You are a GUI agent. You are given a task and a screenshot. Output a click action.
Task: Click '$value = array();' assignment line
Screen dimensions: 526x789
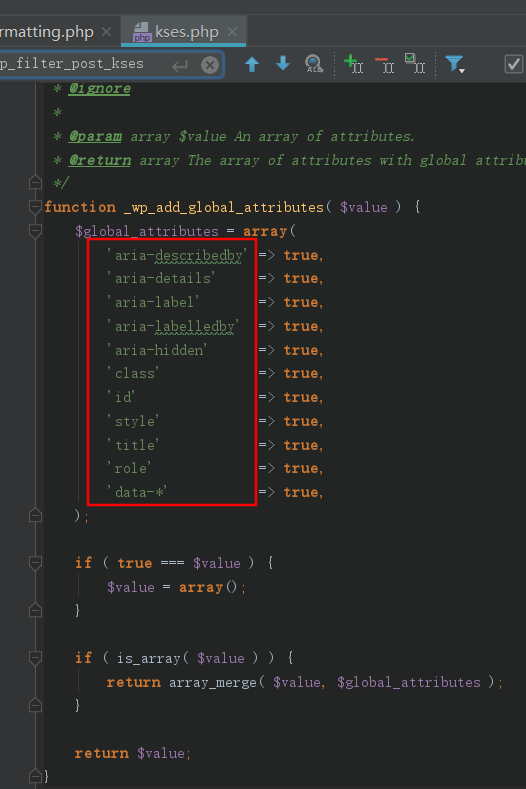[x=176, y=587]
